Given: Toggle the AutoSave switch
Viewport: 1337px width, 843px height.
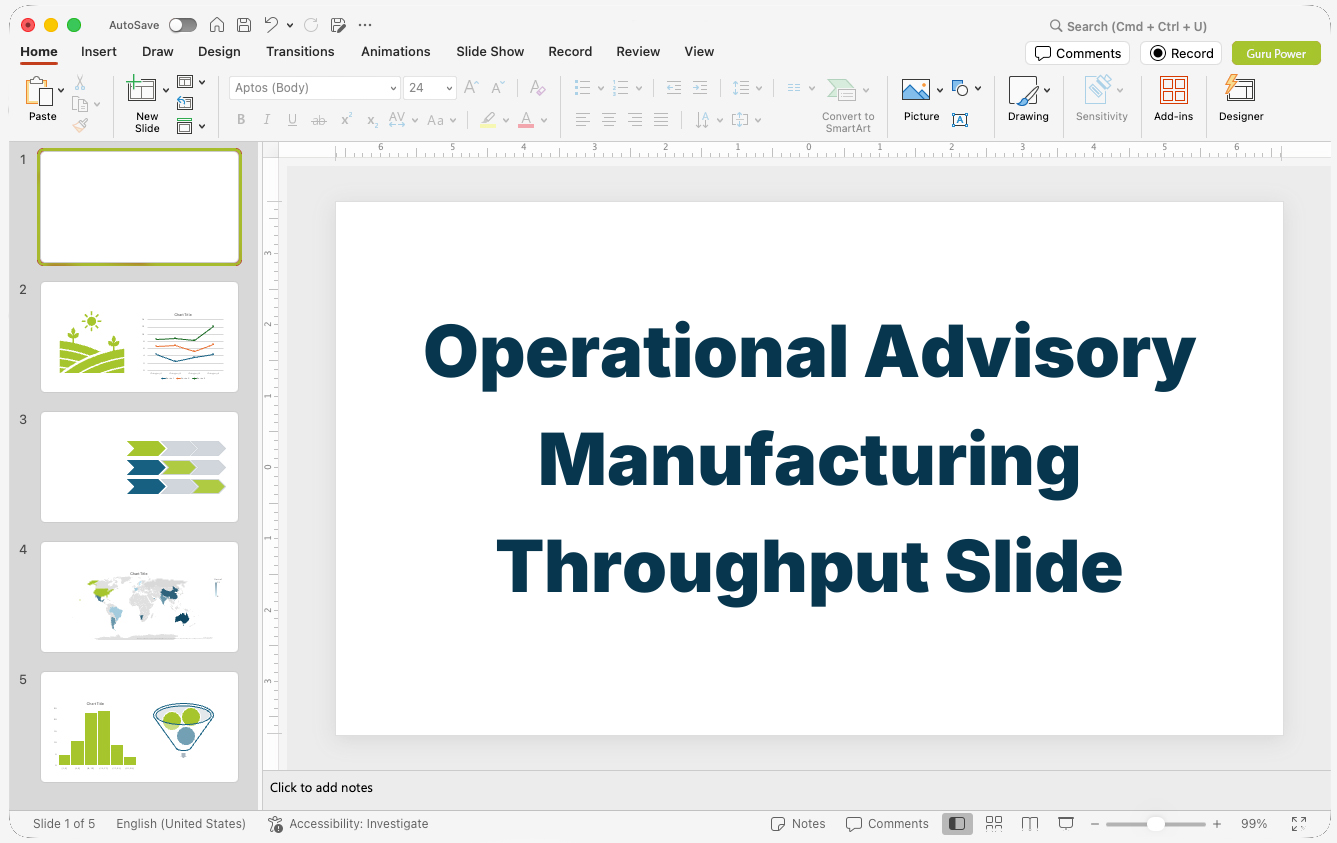Looking at the screenshot, I should pyautogui.click(x=183, y=25).
